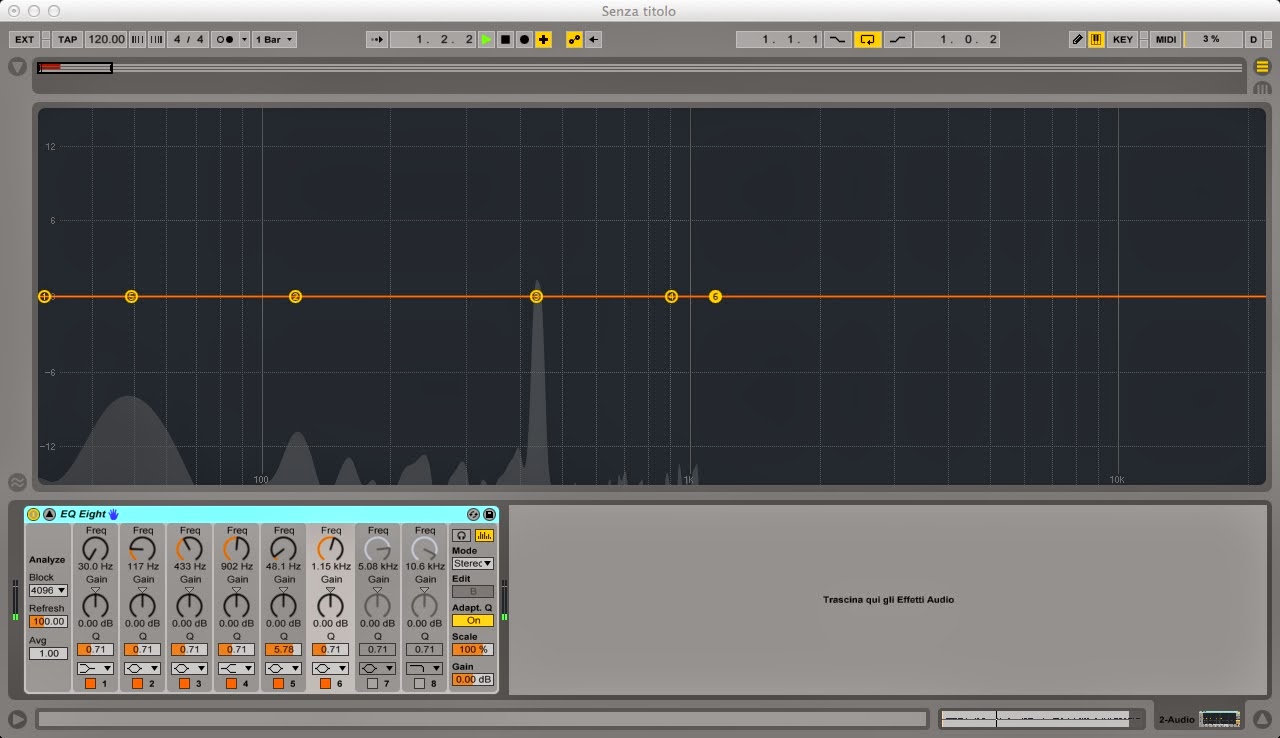Open band 5 filter type dropdown
The image size is (1280, 738).
(x=284, y=668)
